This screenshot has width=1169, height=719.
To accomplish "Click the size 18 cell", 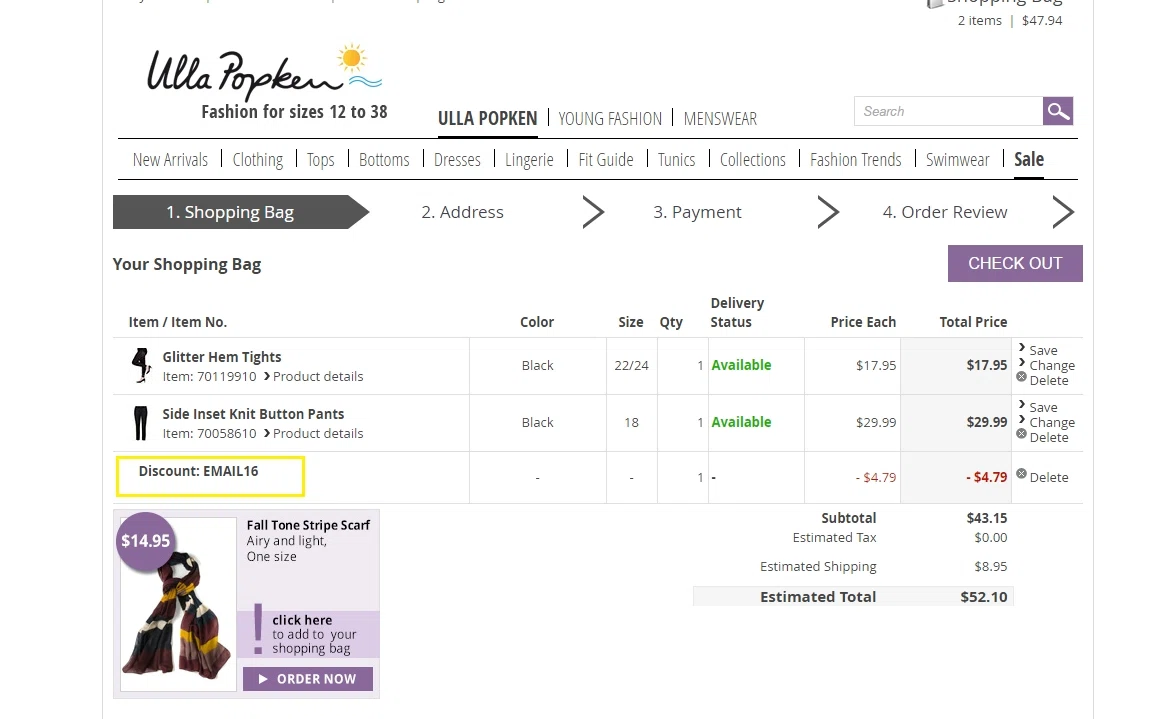I will coord(631,422).
